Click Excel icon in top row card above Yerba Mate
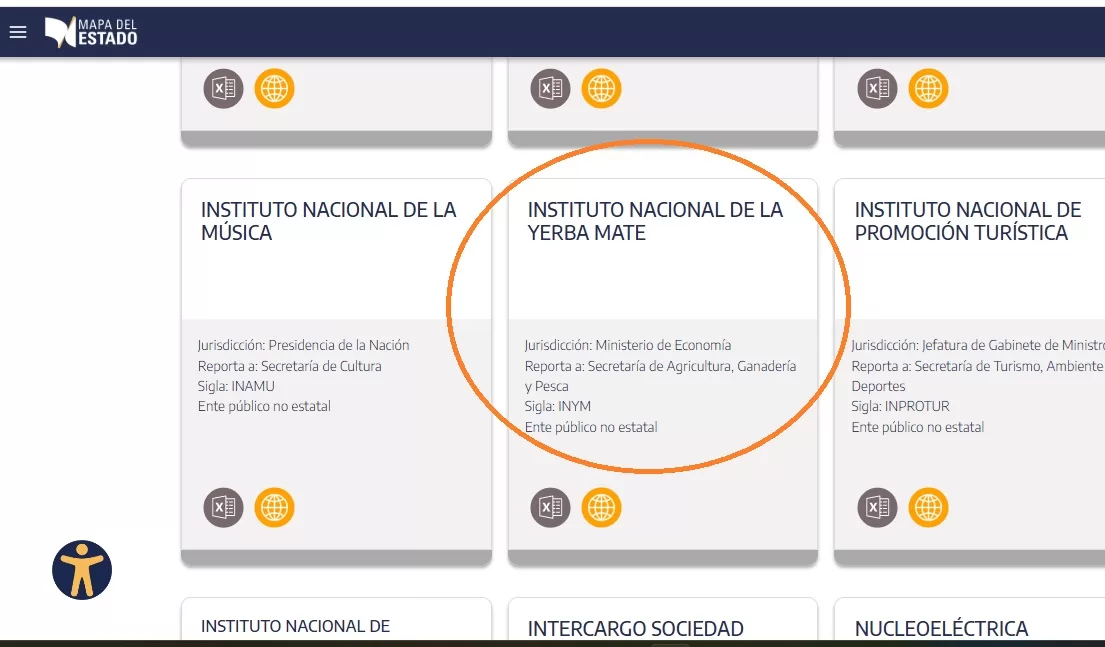This screenshot has width=1105, height=647. [x=550, y=89]
